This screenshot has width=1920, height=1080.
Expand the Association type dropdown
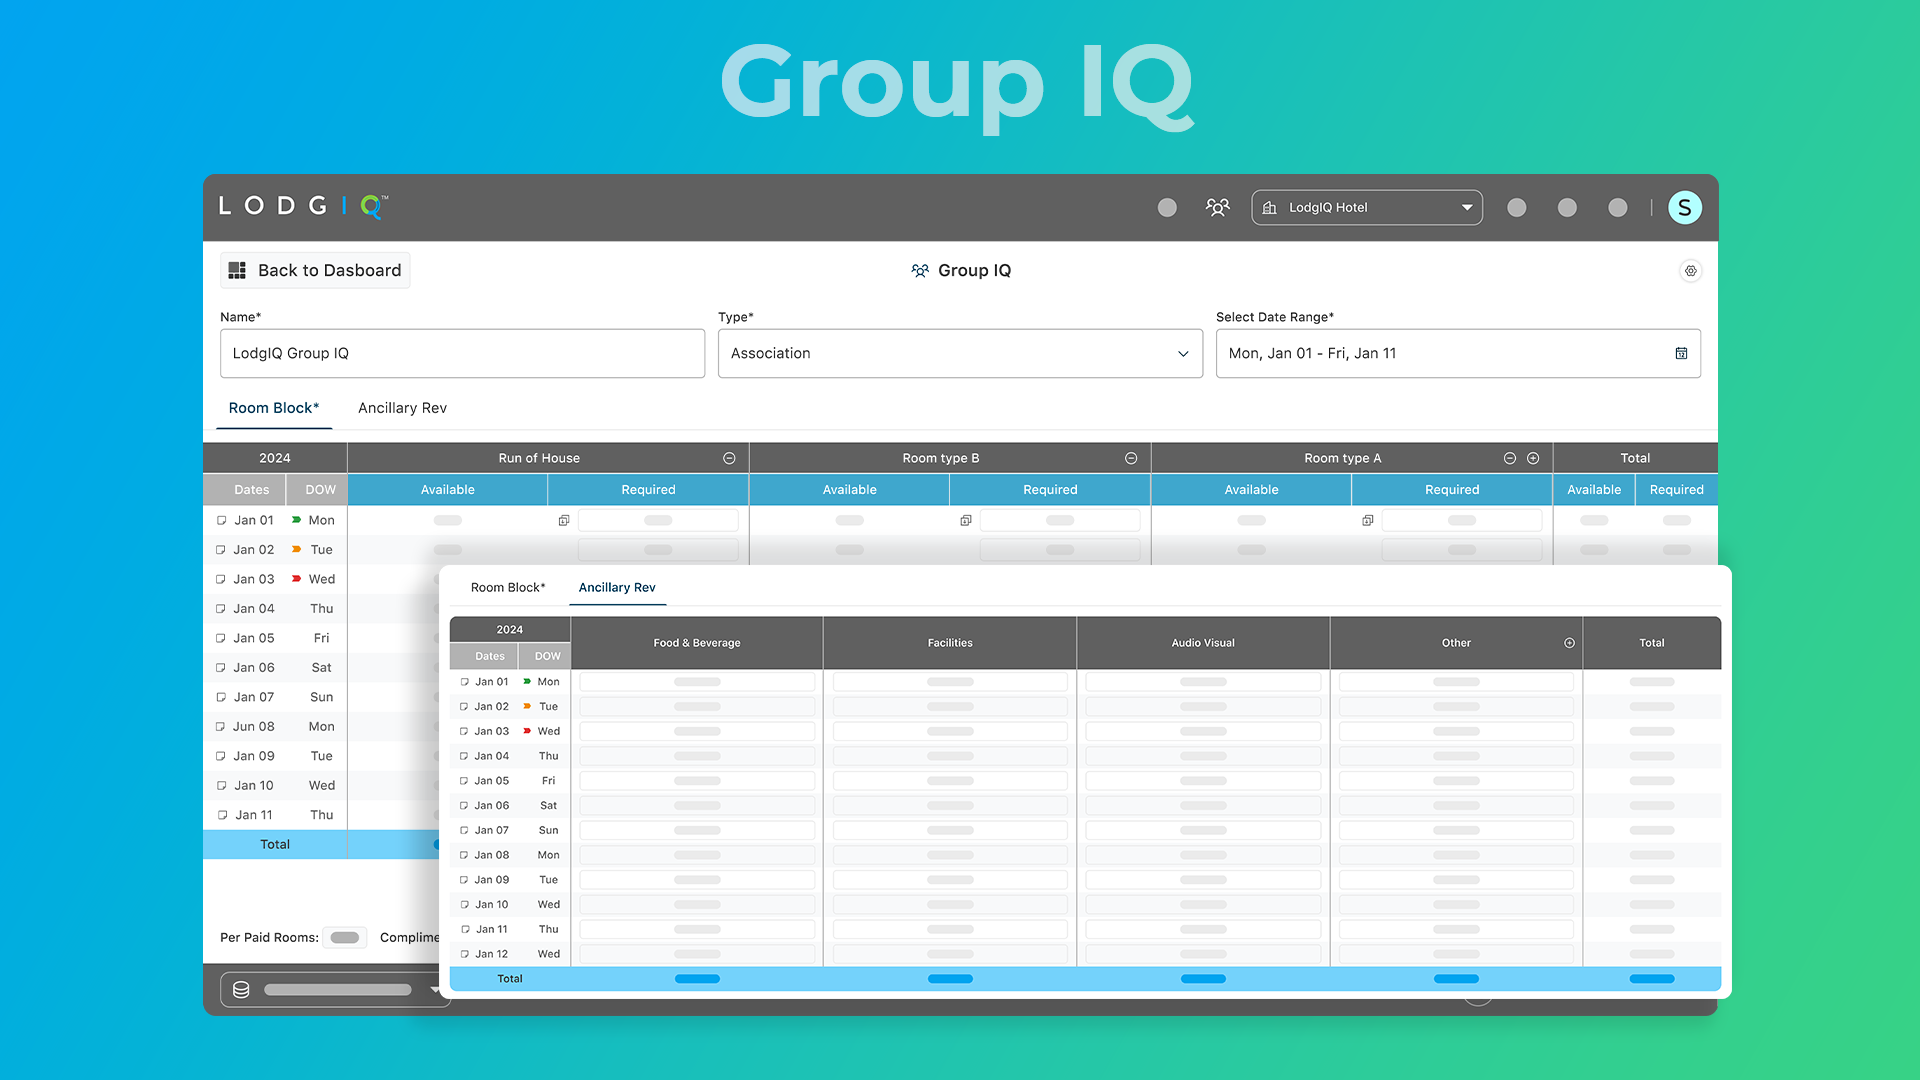point(960,353)
